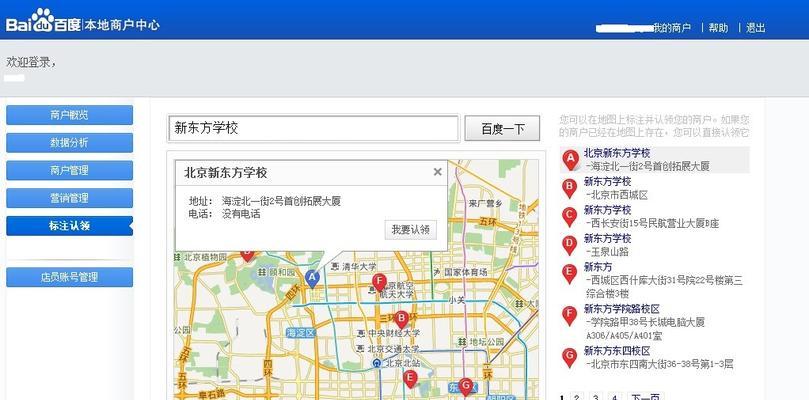
Task: Select the C pin icon in the results list
Action: [x=569, y=216]
